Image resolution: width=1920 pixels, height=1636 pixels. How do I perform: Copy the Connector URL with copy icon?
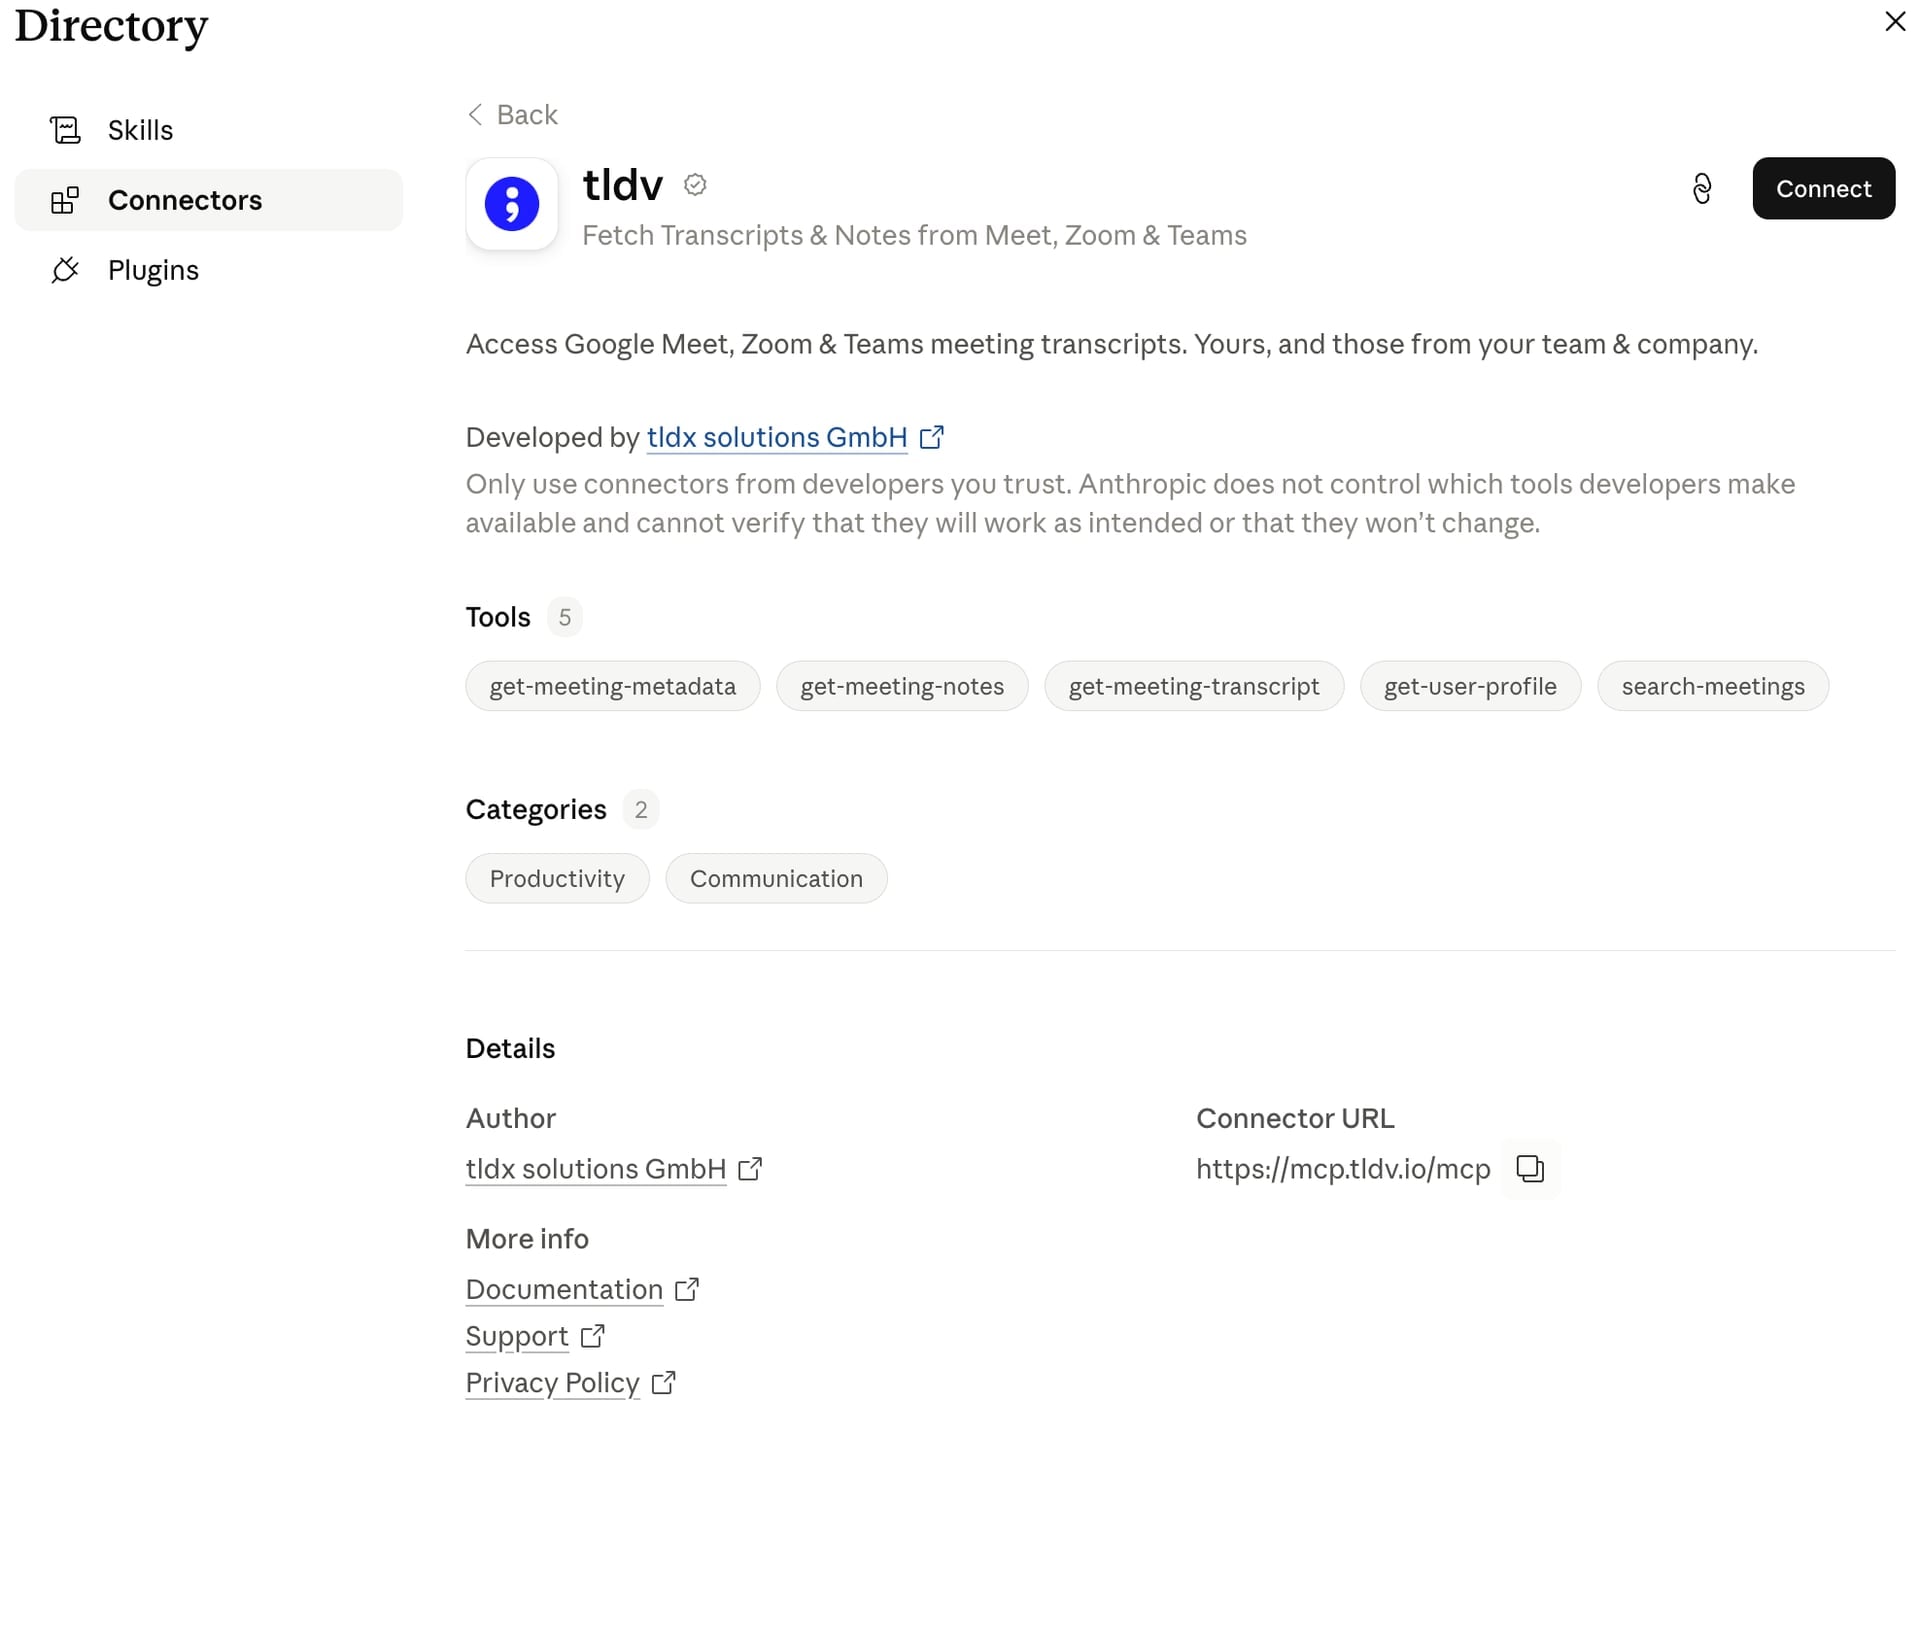point(1531,1169)
